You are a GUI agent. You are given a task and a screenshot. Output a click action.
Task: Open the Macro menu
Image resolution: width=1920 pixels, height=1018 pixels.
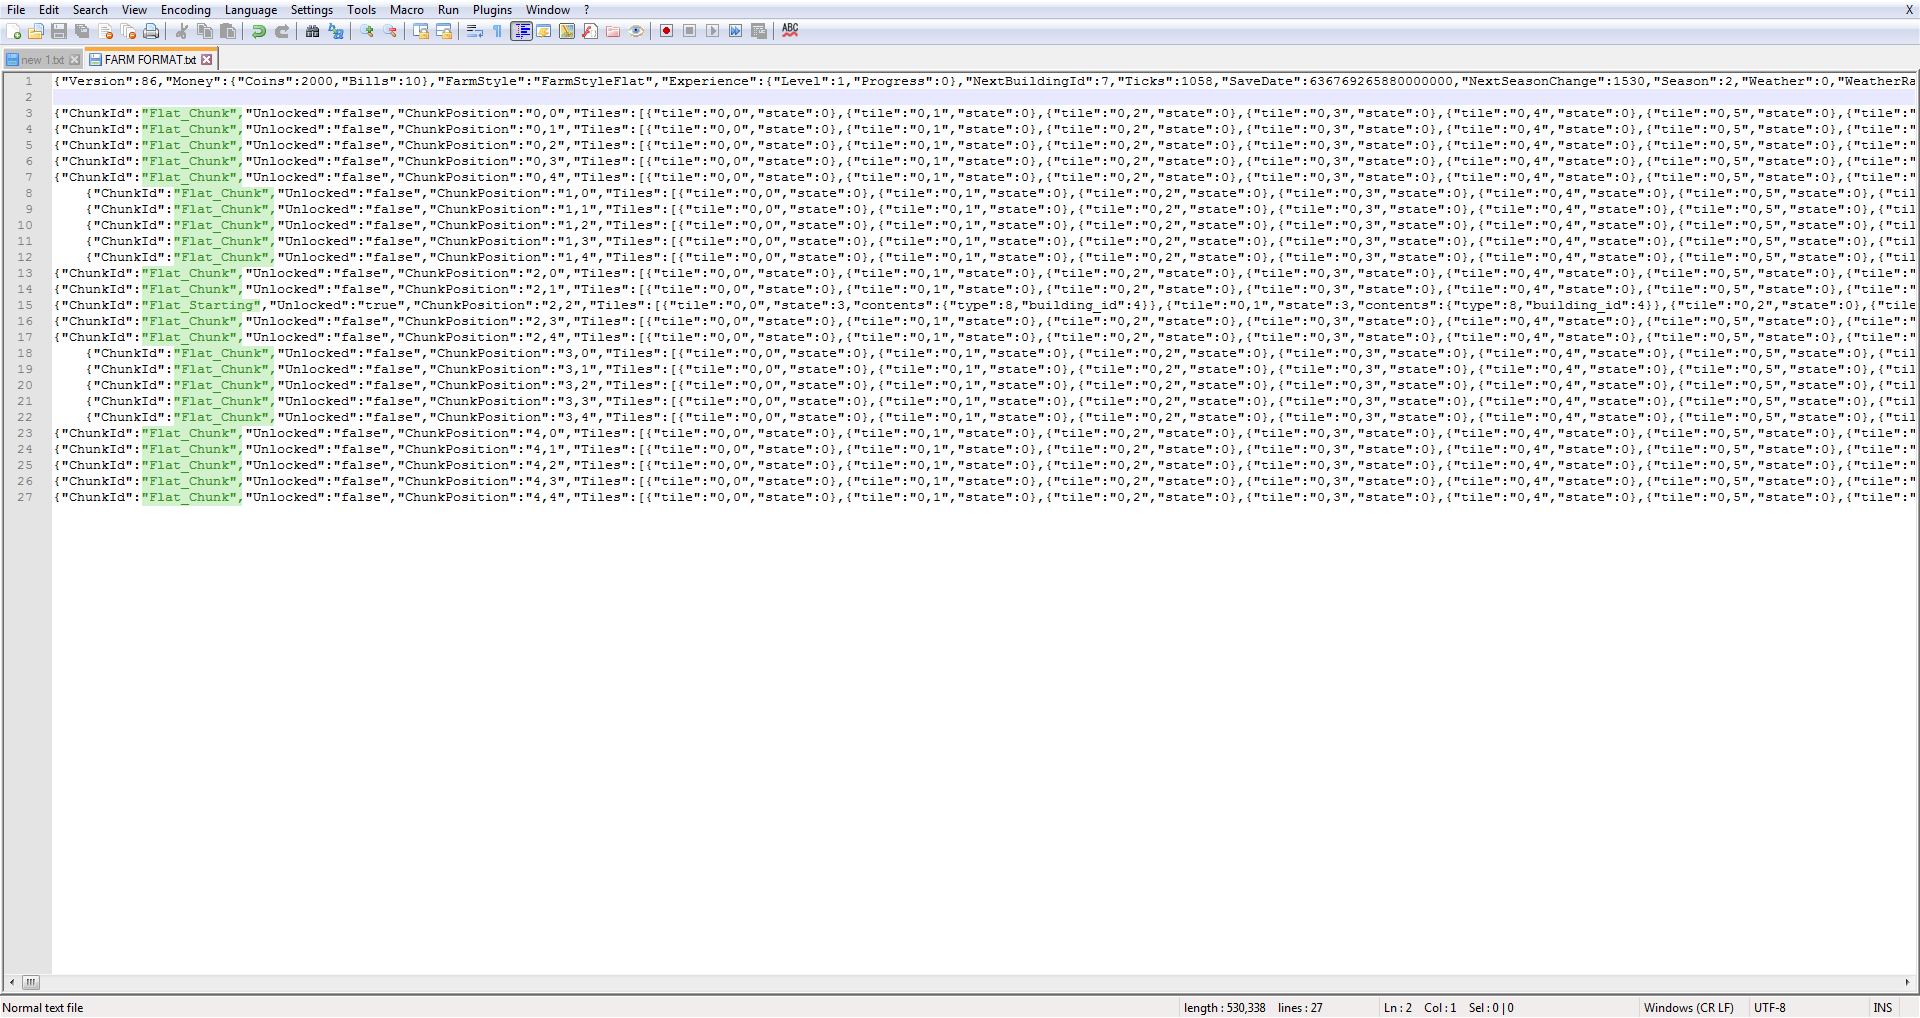pyautogui.click(x=407, y=10)
